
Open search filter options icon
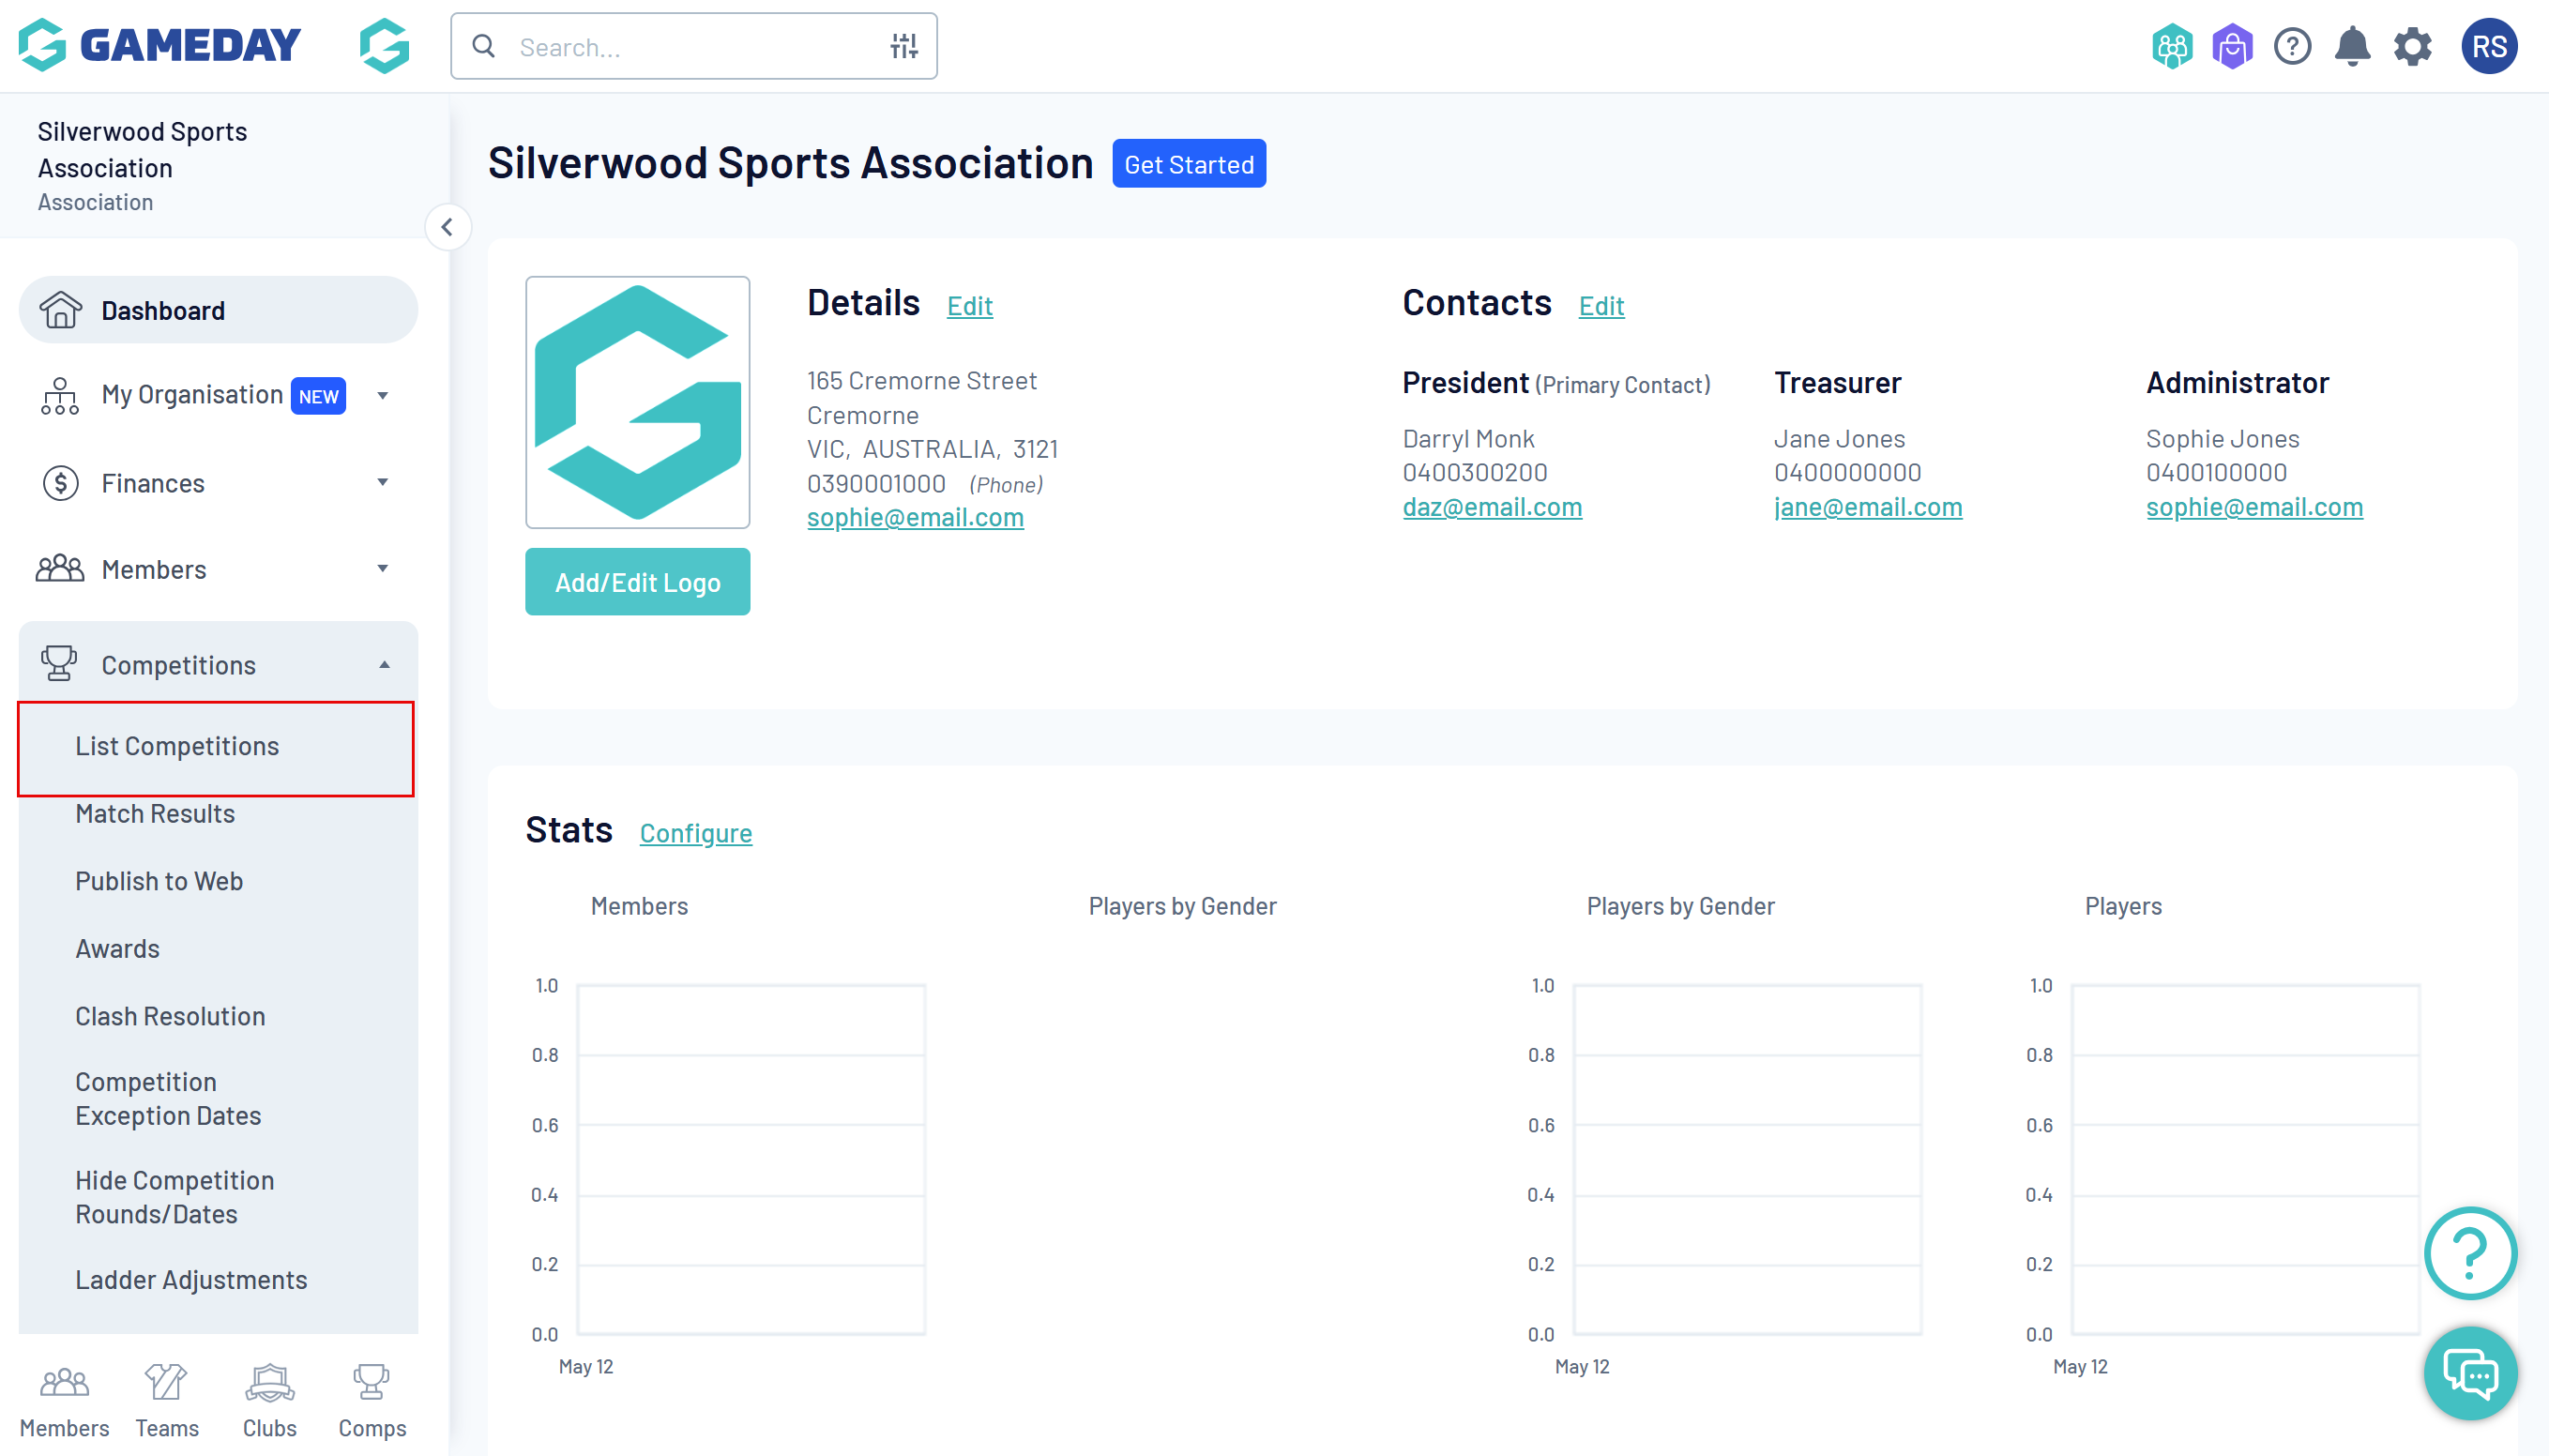903,46
